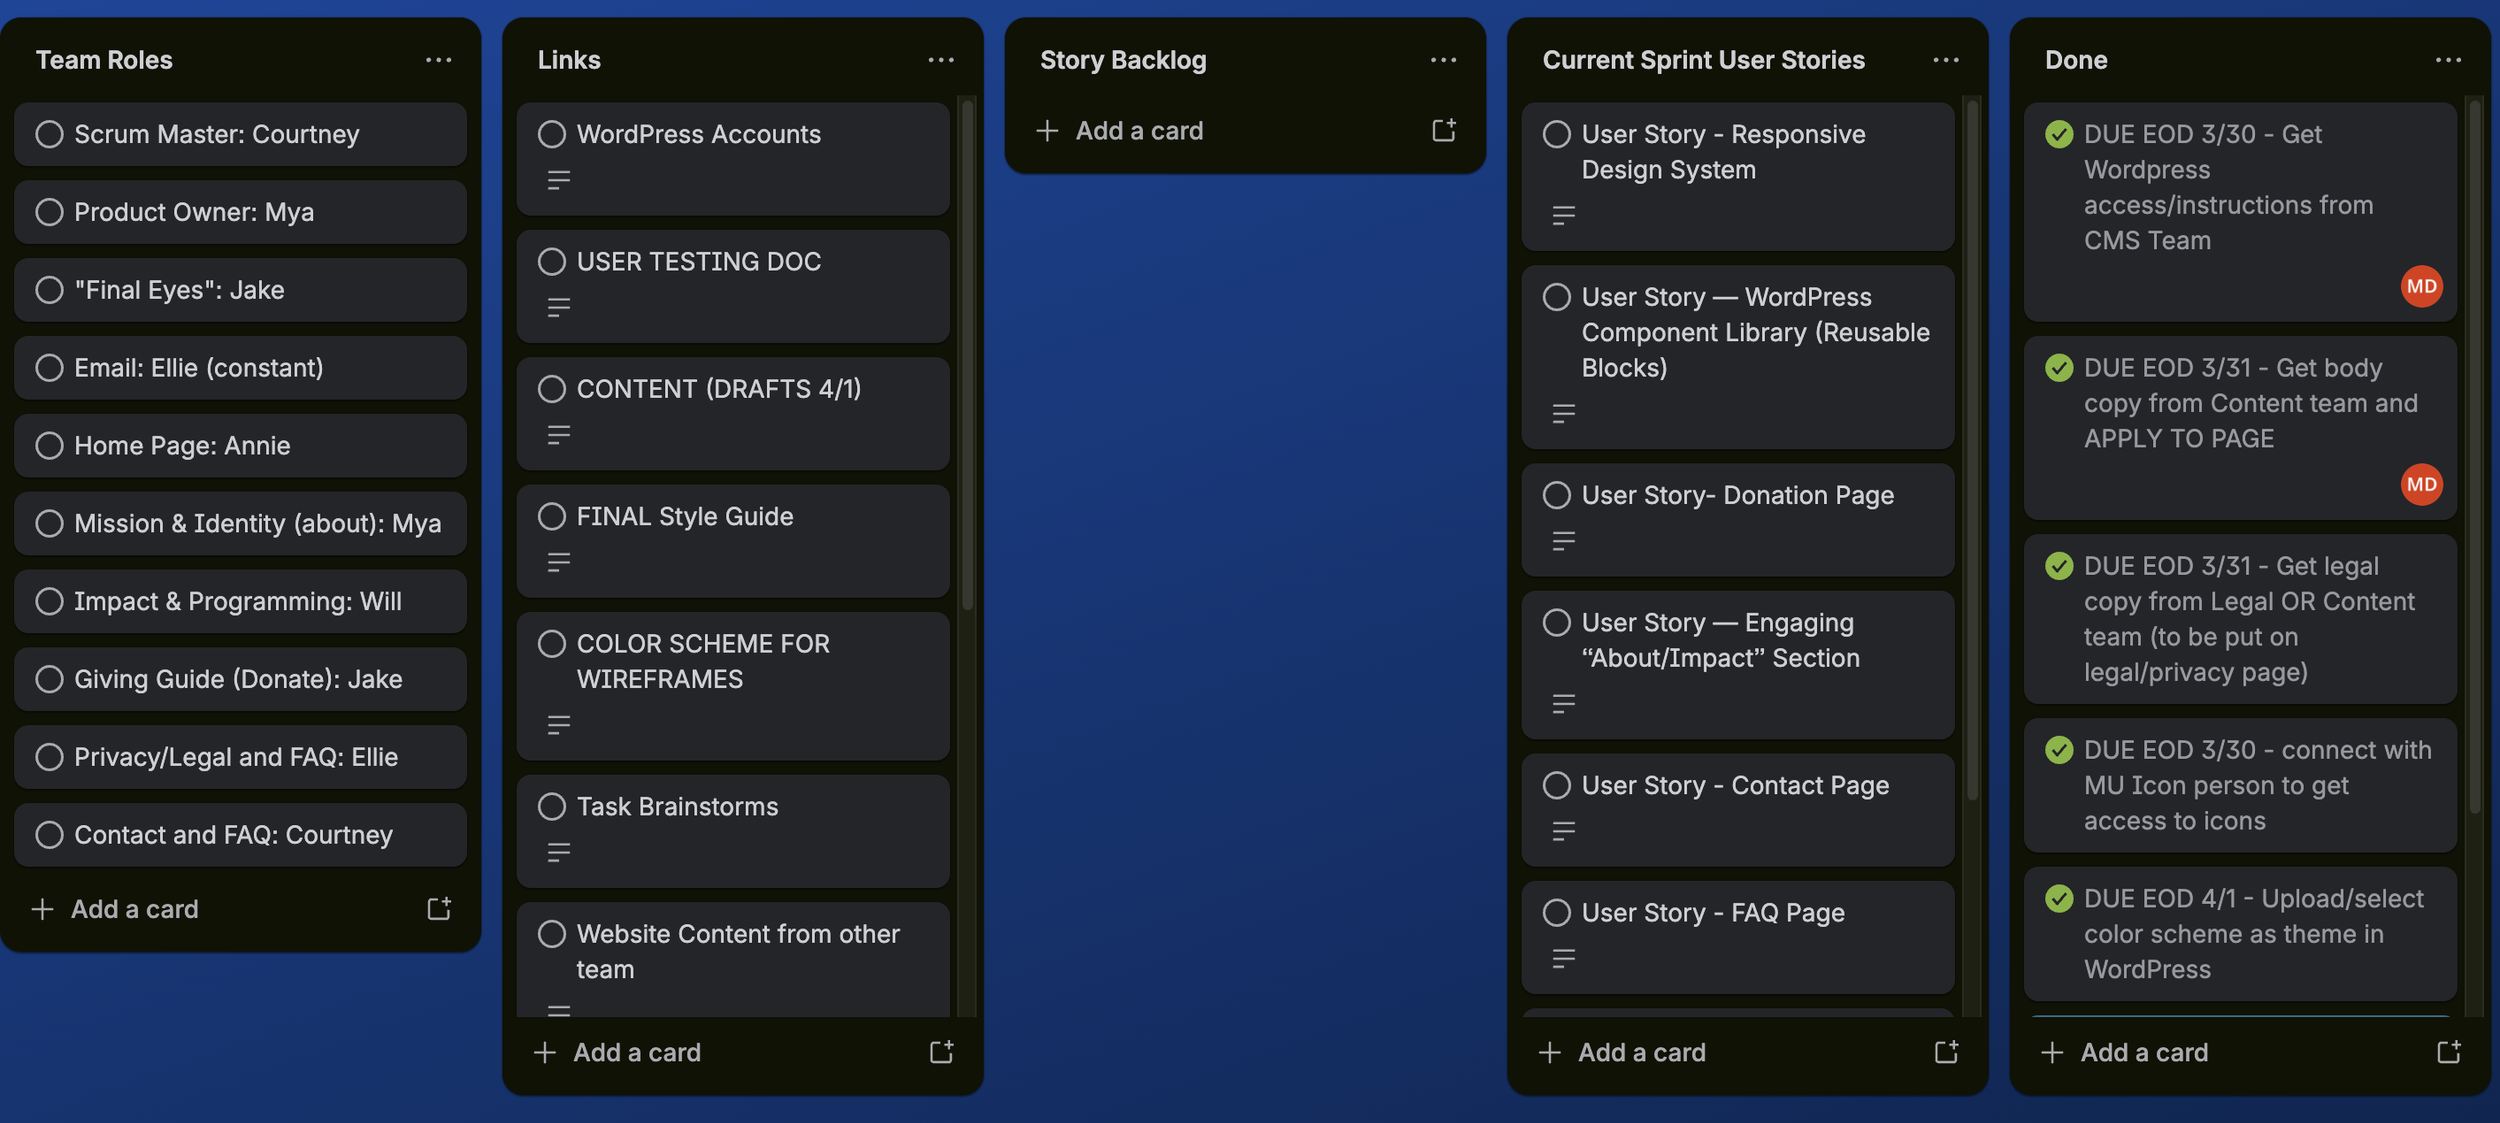Uncheck the DUE EOD 4/1 color scheme card
Screen dimensions: 2500x1123
[x=2059, y=898]
